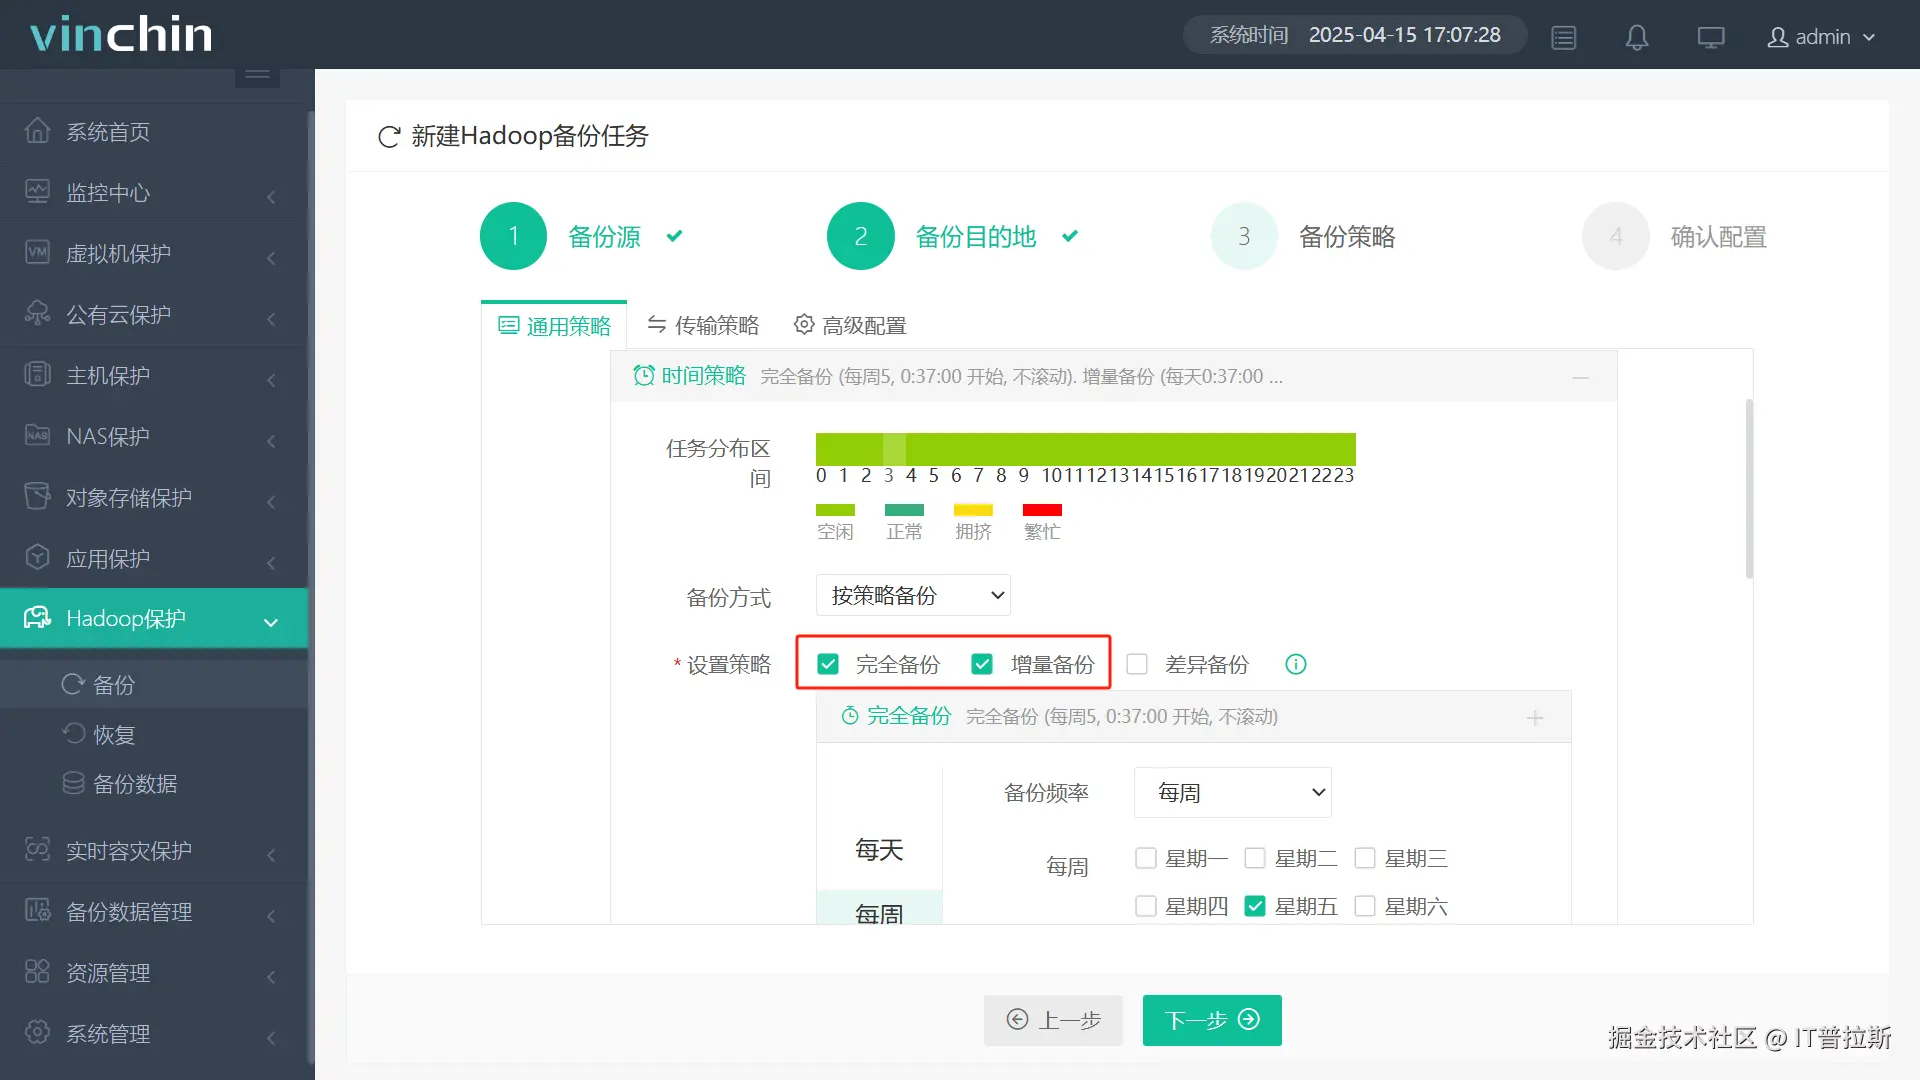Switch to the 高级配置 tab
Viewport: 1920px width, 1080px height.
point(850,325)
